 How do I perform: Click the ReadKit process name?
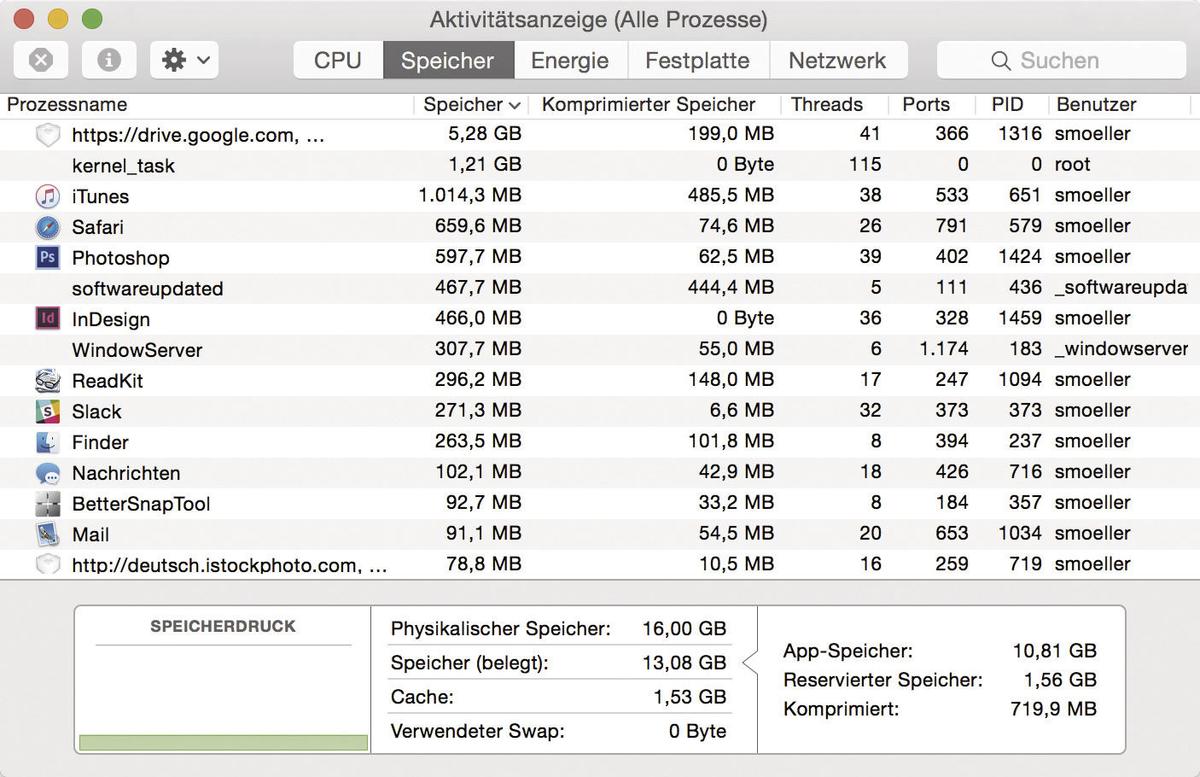click(x=106, y=381)
